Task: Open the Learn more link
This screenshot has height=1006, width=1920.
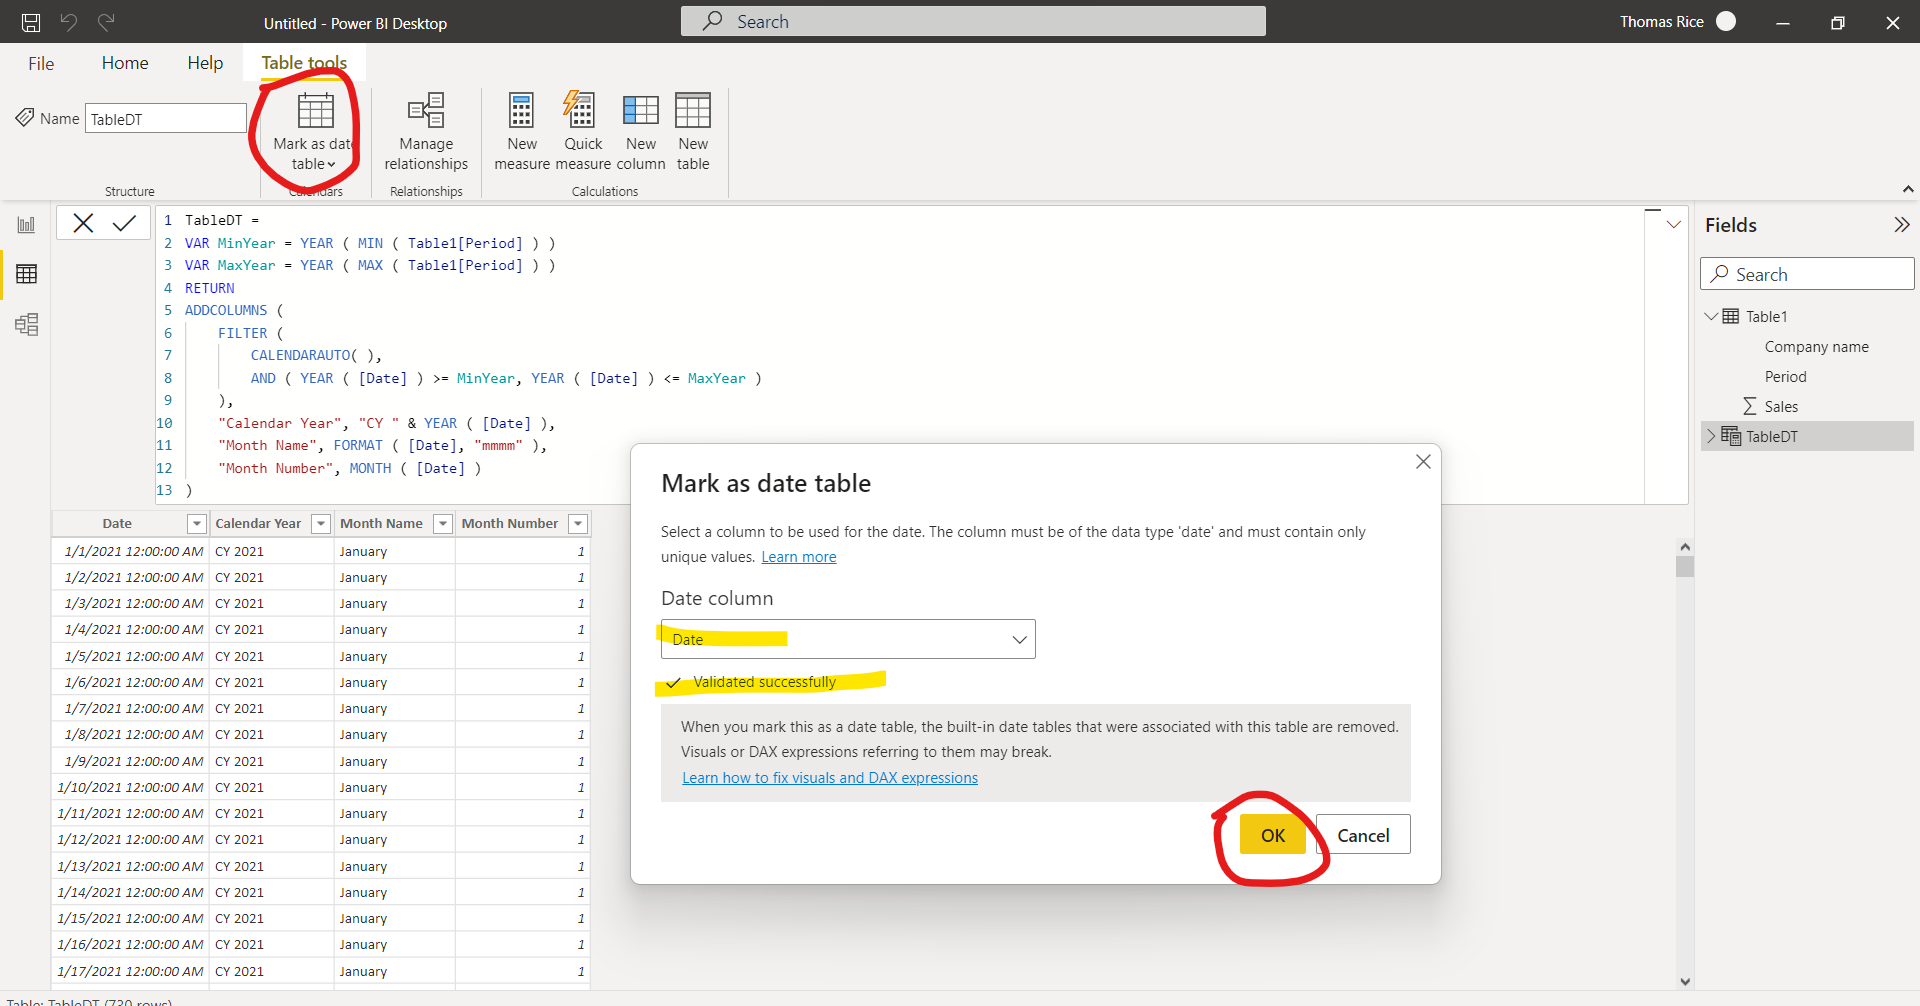Action: pyautogui.click(x=799, y=557)
